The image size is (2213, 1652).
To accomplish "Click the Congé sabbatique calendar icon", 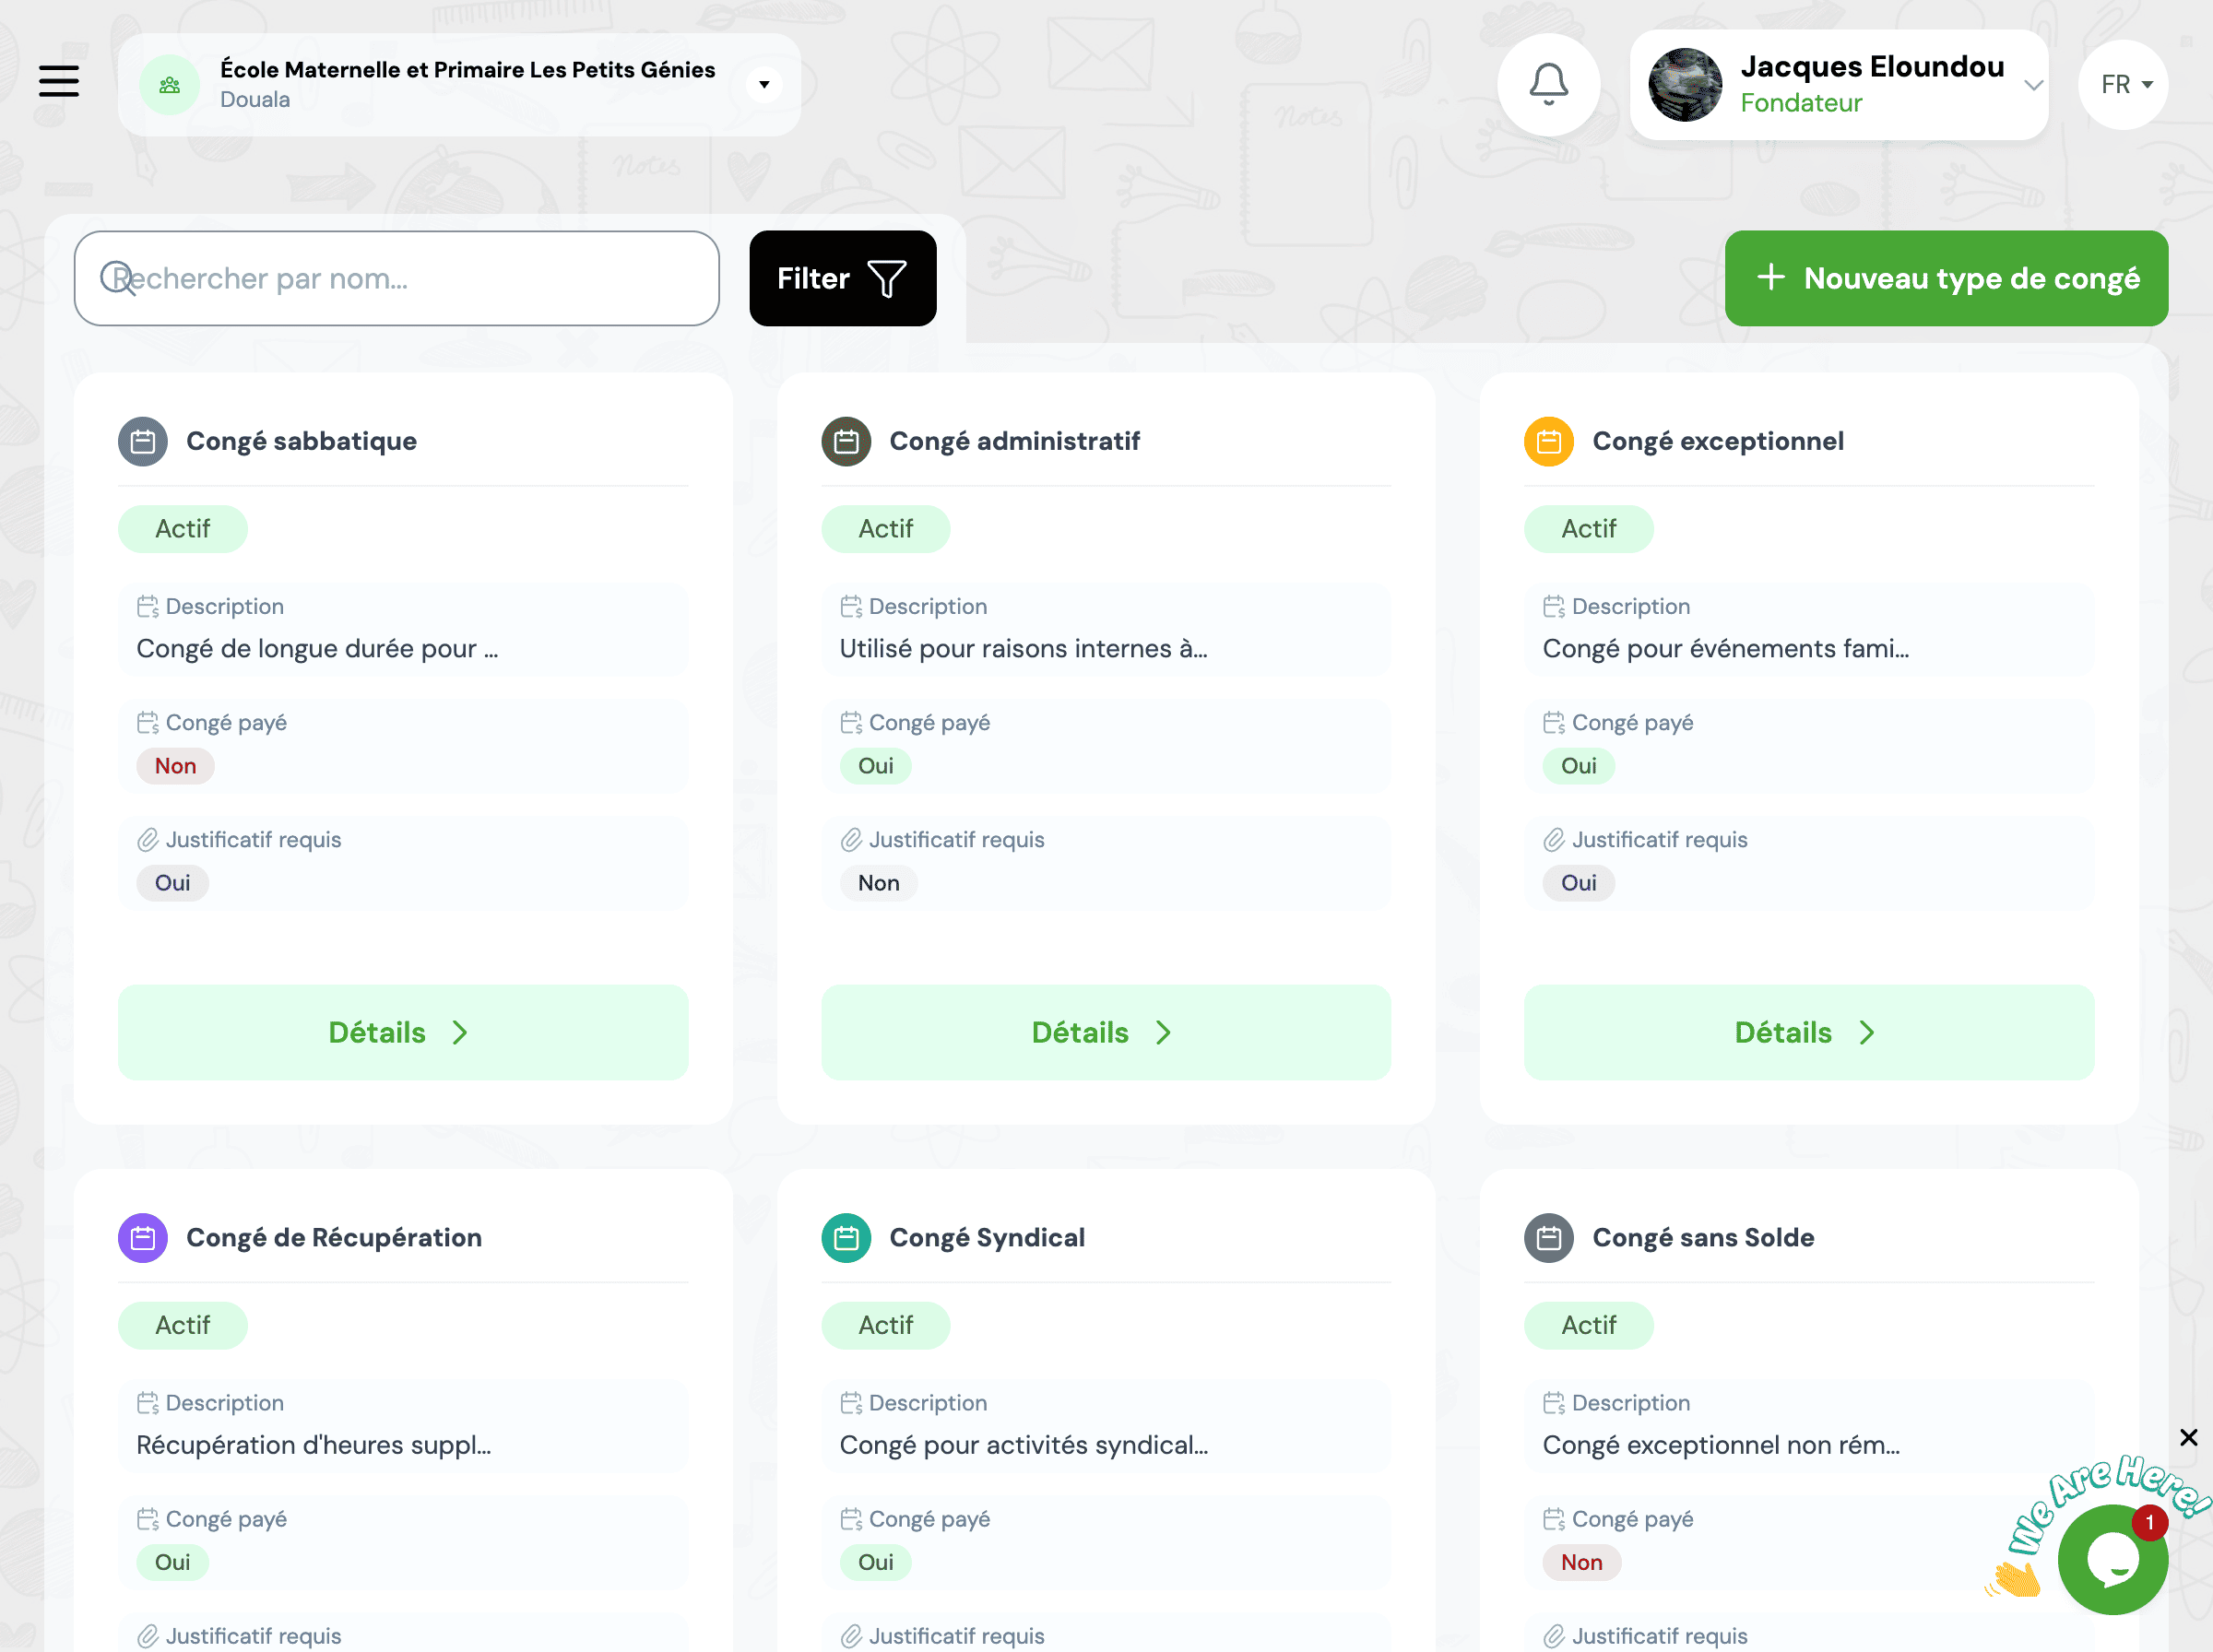I will pyautogui.click(x=143, y=441).
